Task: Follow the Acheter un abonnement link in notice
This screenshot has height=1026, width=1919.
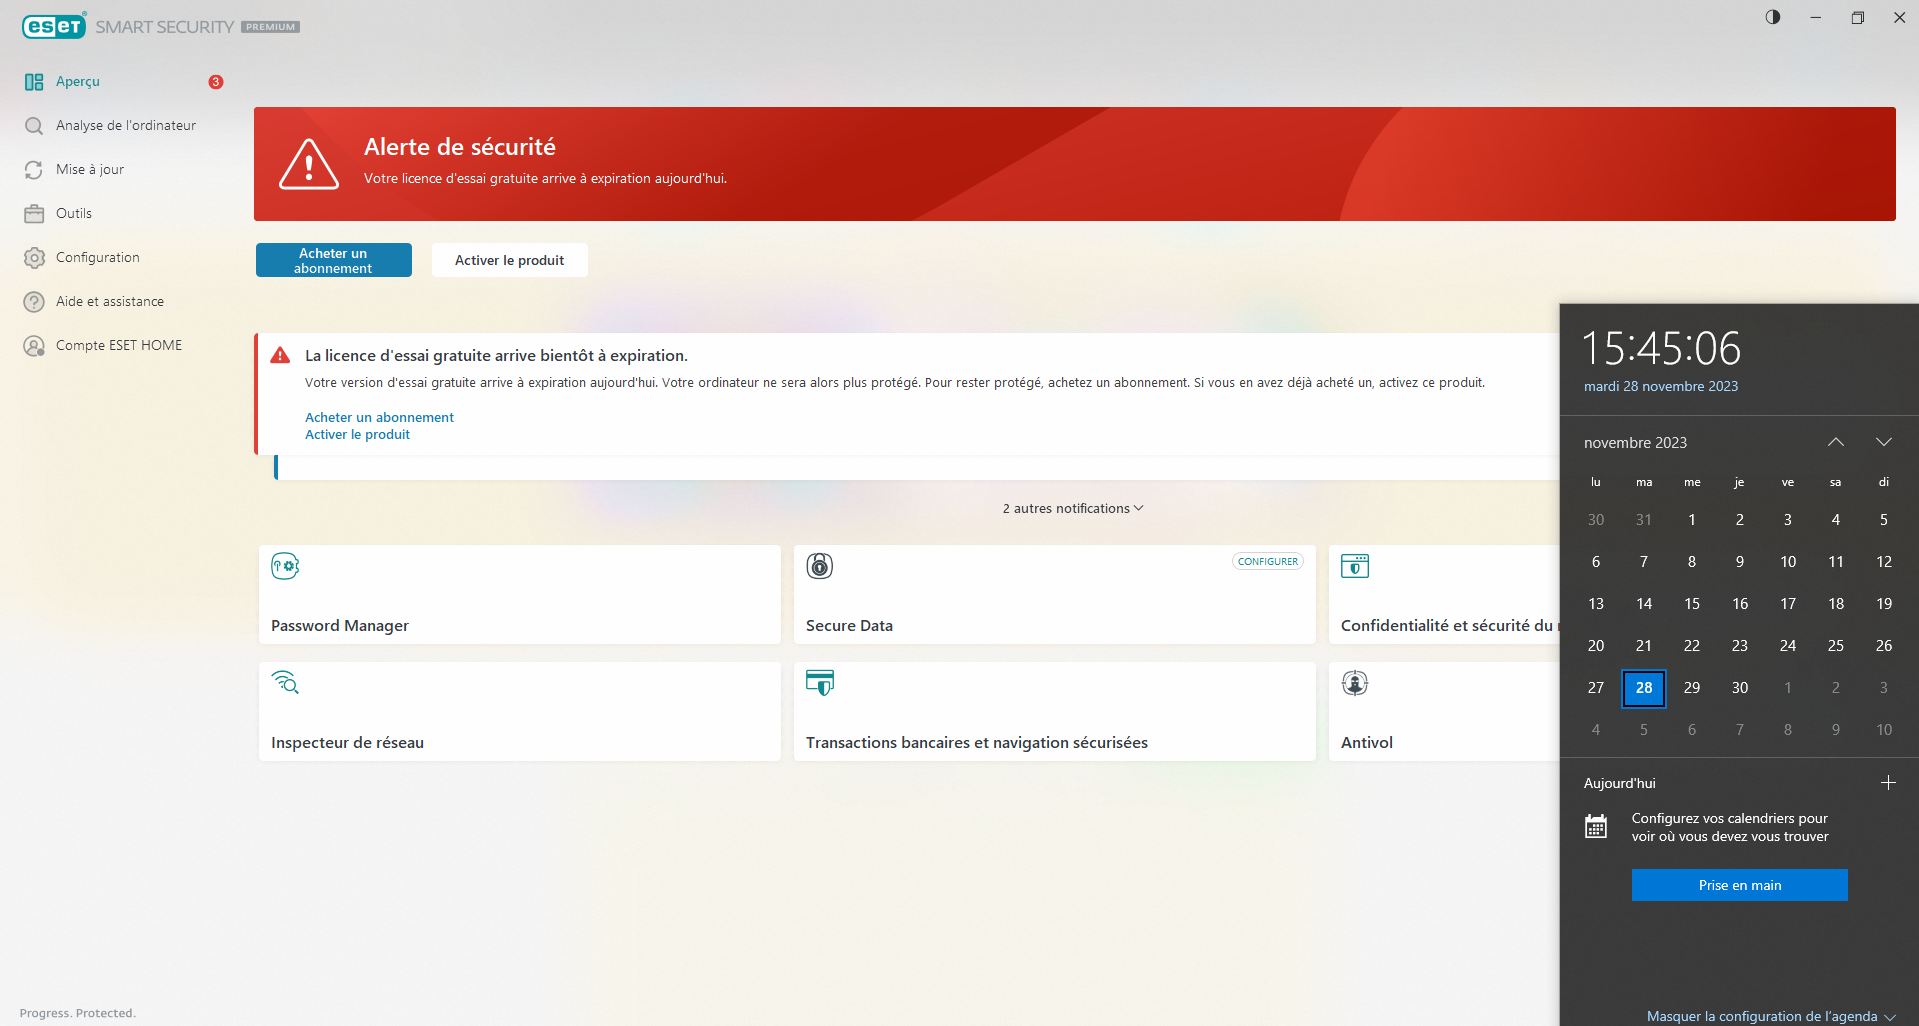Action: [379, 418]
